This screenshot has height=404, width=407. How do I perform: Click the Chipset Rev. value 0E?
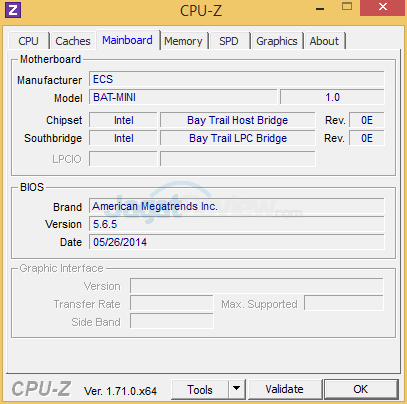point(367,120)
